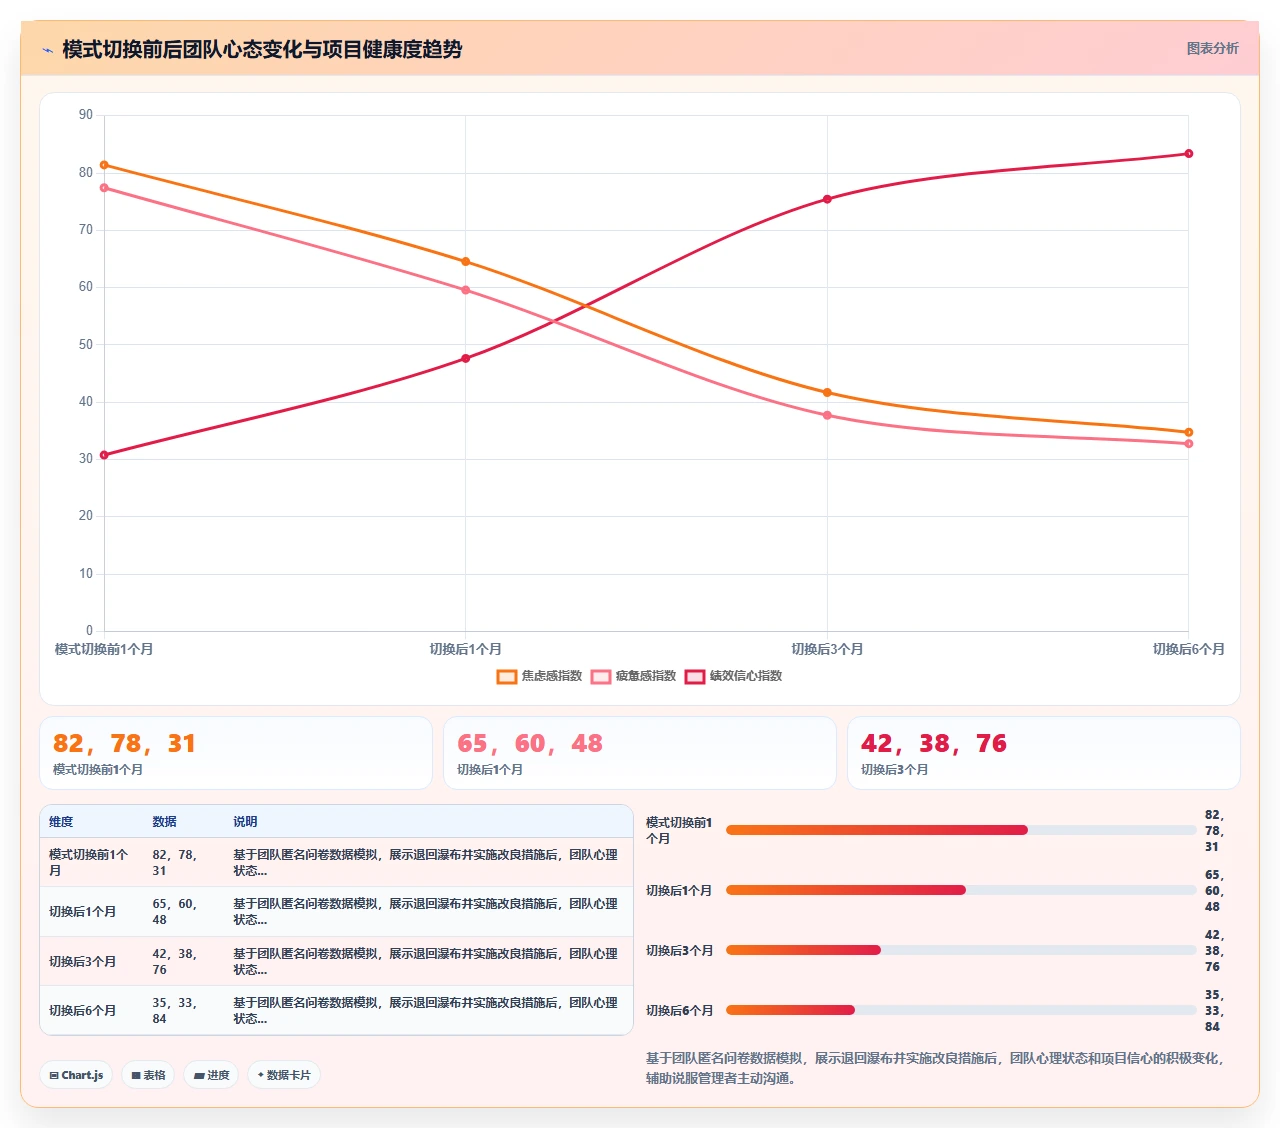Click the Chart.js tag chip
This screenshot has width=1280, height=1128.
(x=76, y=1075)
